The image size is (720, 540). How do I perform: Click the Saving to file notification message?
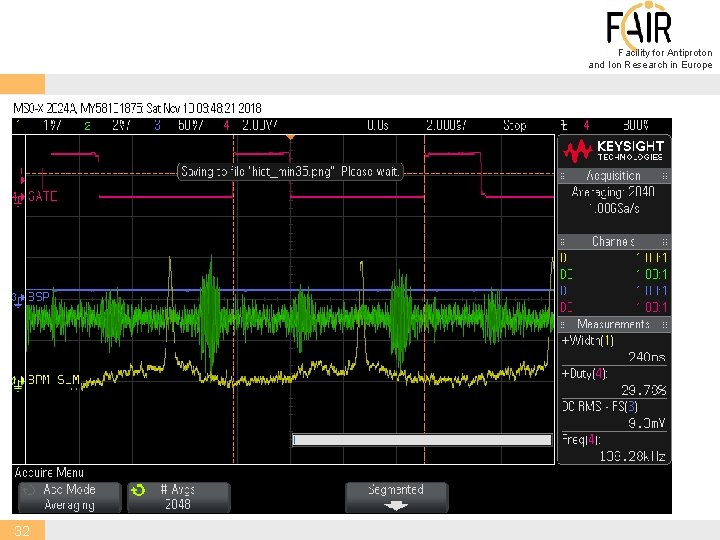290,172
